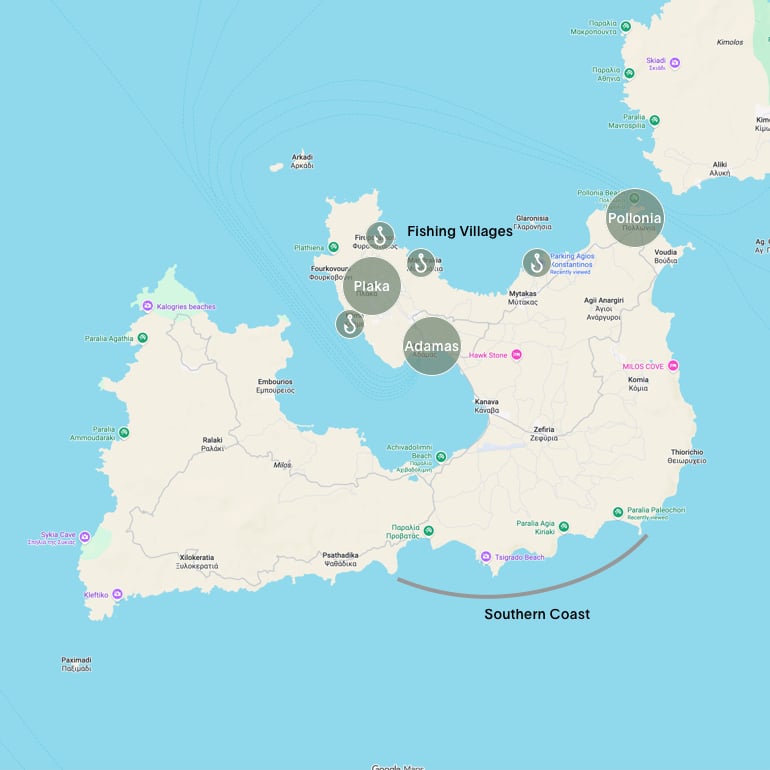
Task: Click the Plaka town circle marker
Action: click(x=372, y=286)
